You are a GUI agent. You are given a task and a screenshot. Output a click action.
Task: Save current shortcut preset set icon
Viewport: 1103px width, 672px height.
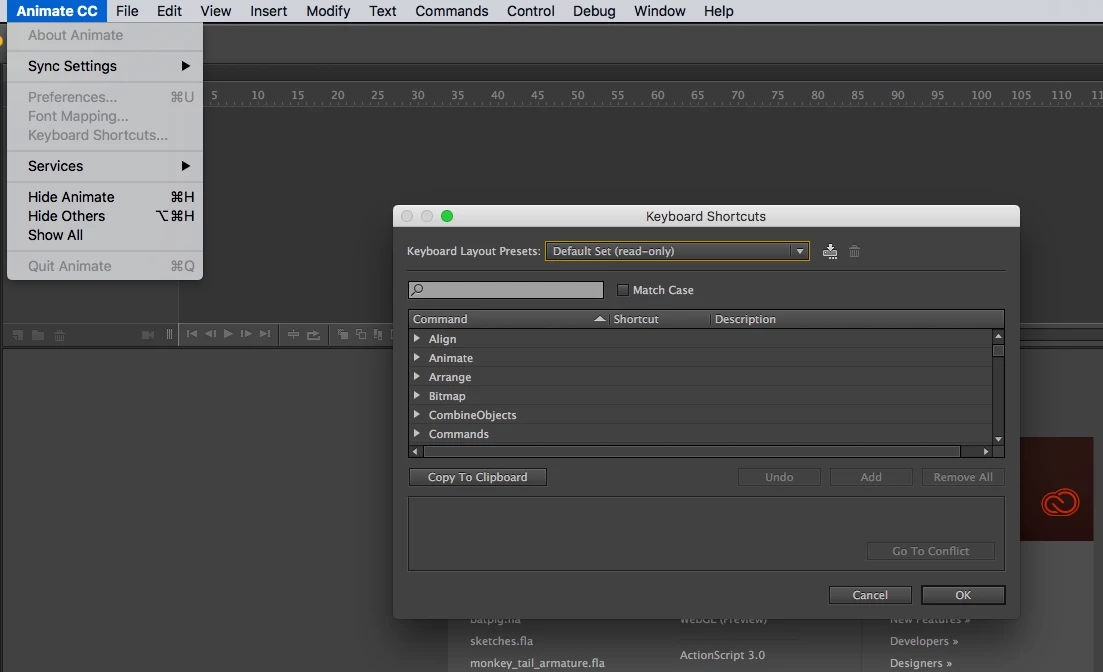click(x=830, y=251)
